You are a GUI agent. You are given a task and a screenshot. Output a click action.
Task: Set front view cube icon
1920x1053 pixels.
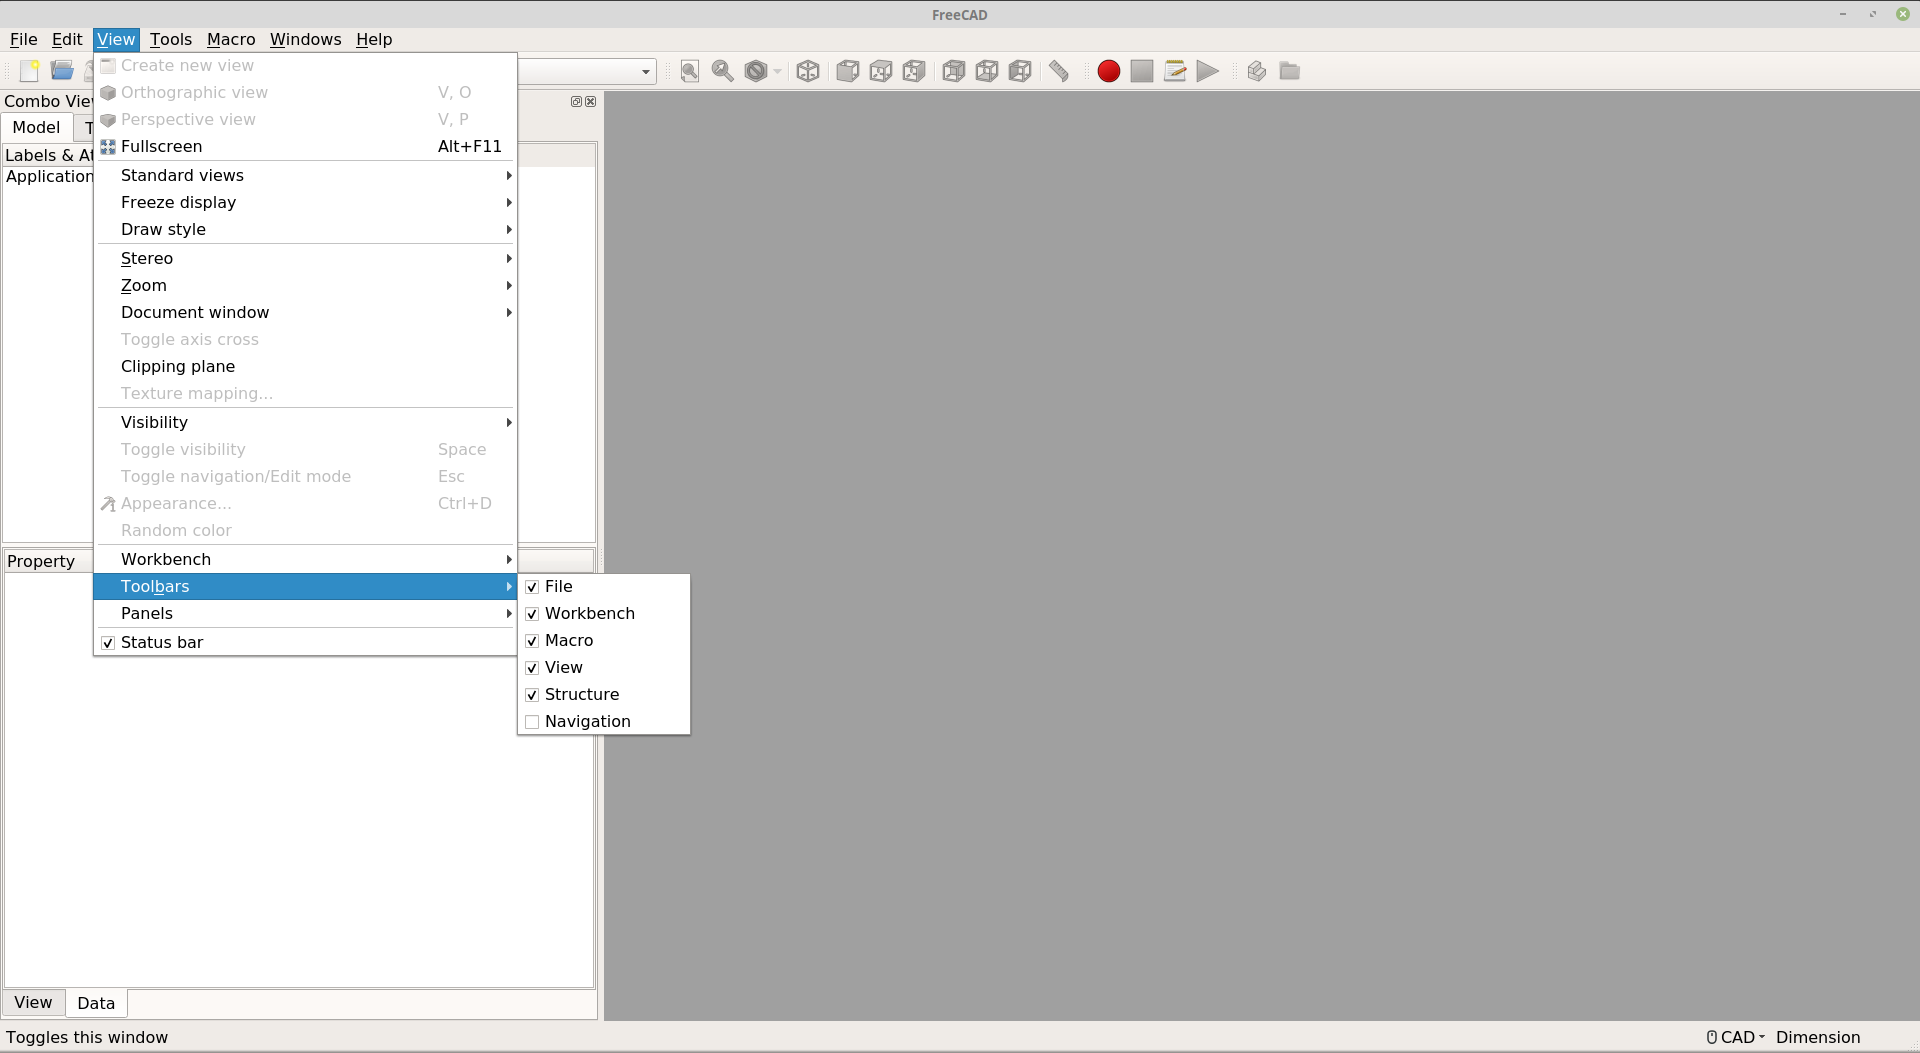[x=848, y=71]
